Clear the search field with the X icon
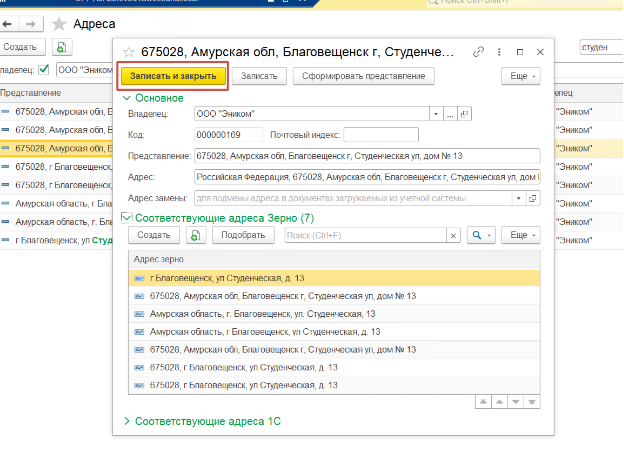624x451 pixels. coord(452,235)
